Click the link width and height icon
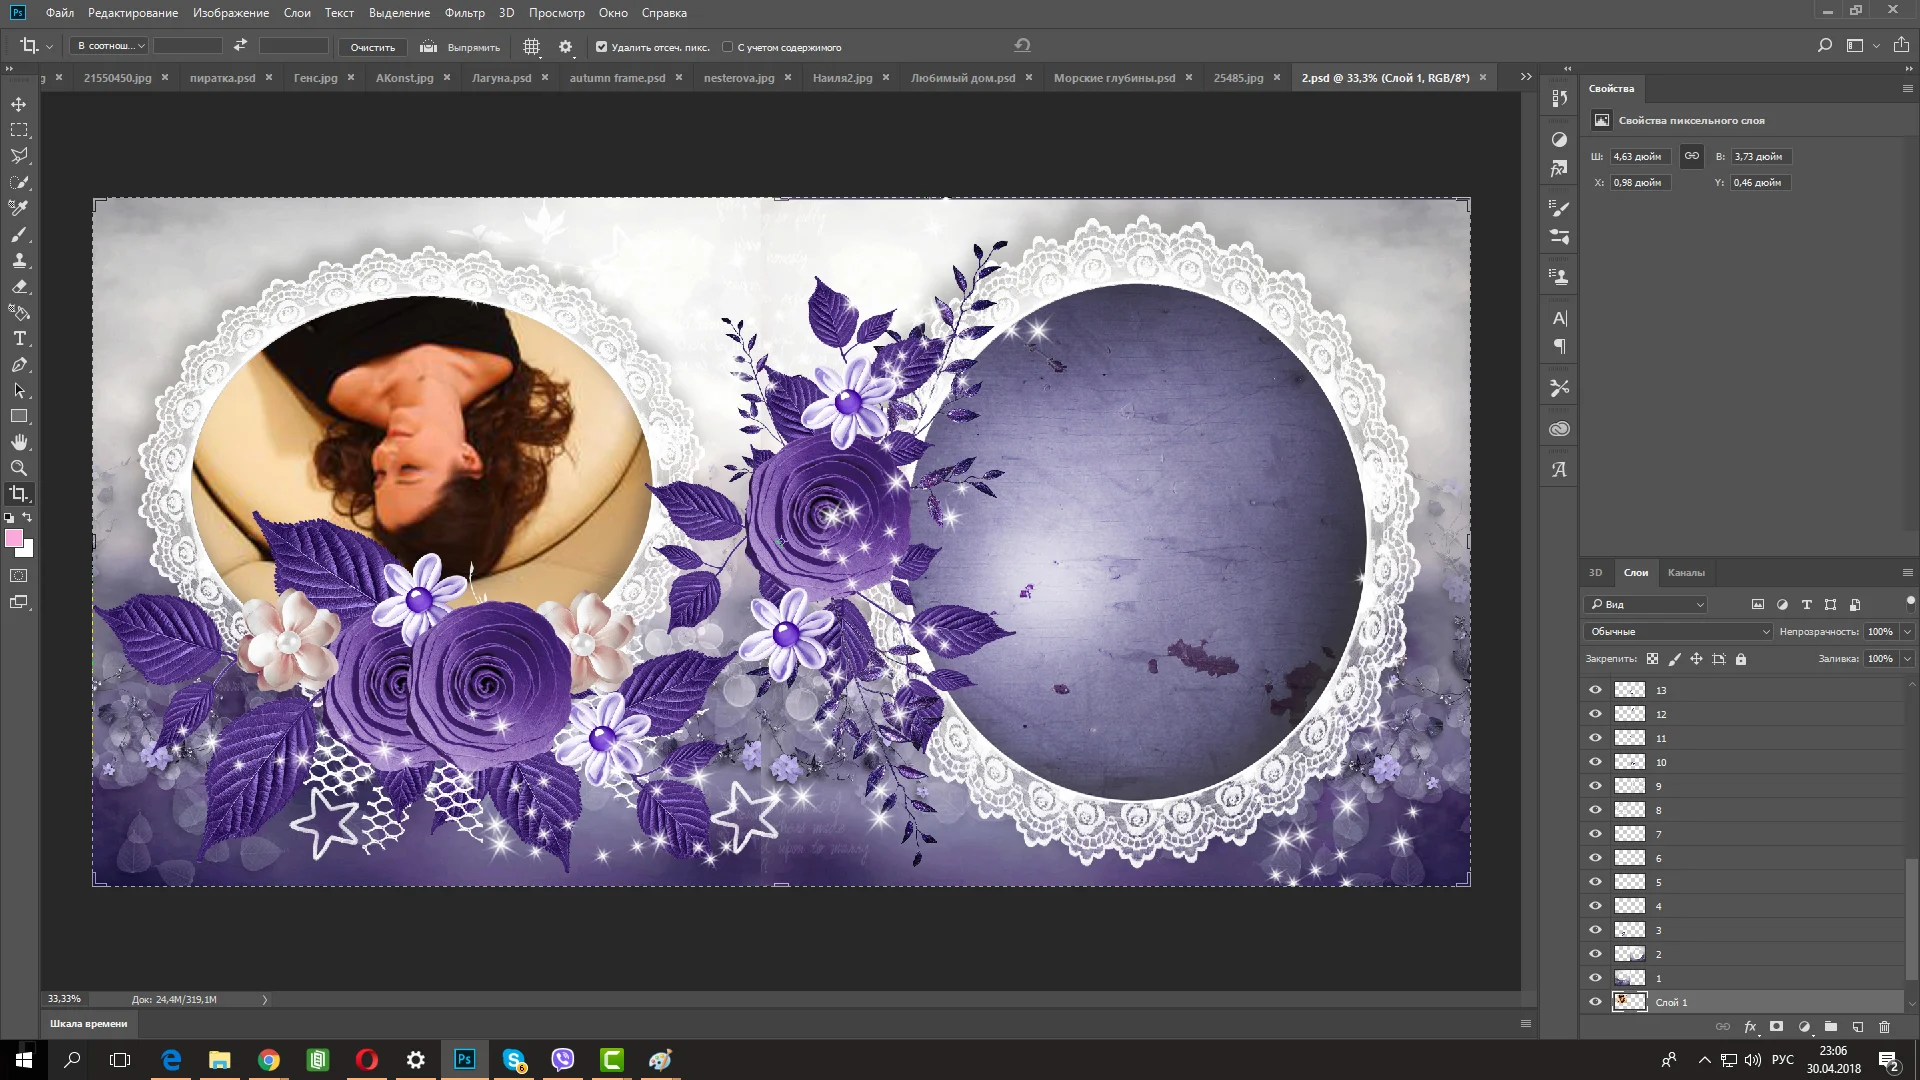 point(1691,156)
